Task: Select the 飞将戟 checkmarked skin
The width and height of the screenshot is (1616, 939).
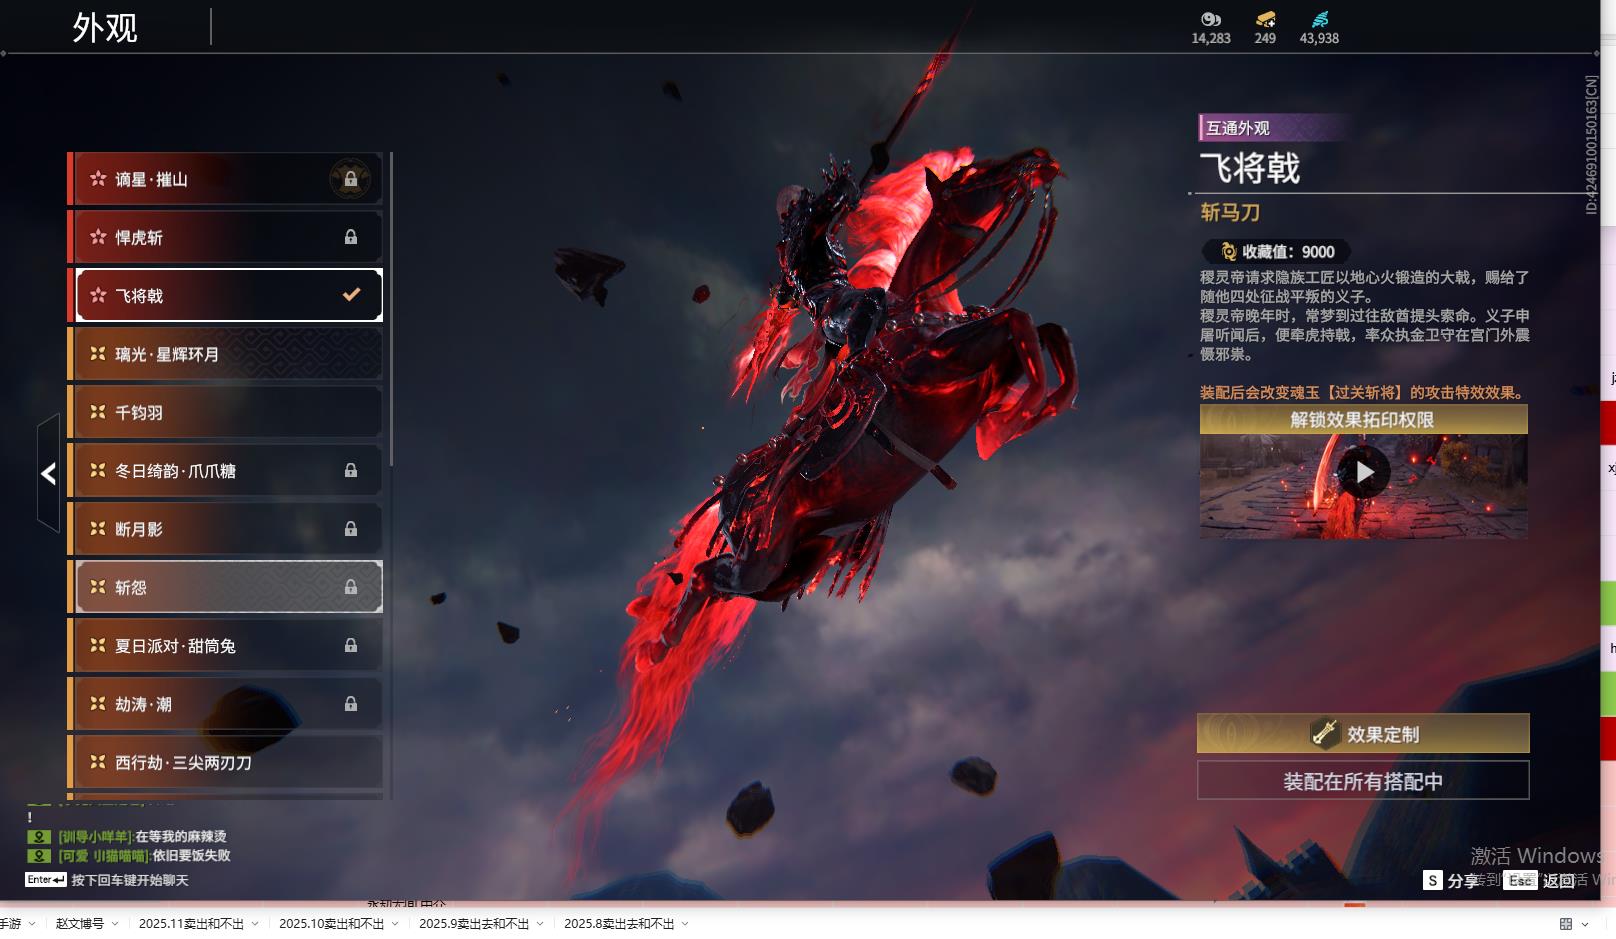Action: point(229,295)
